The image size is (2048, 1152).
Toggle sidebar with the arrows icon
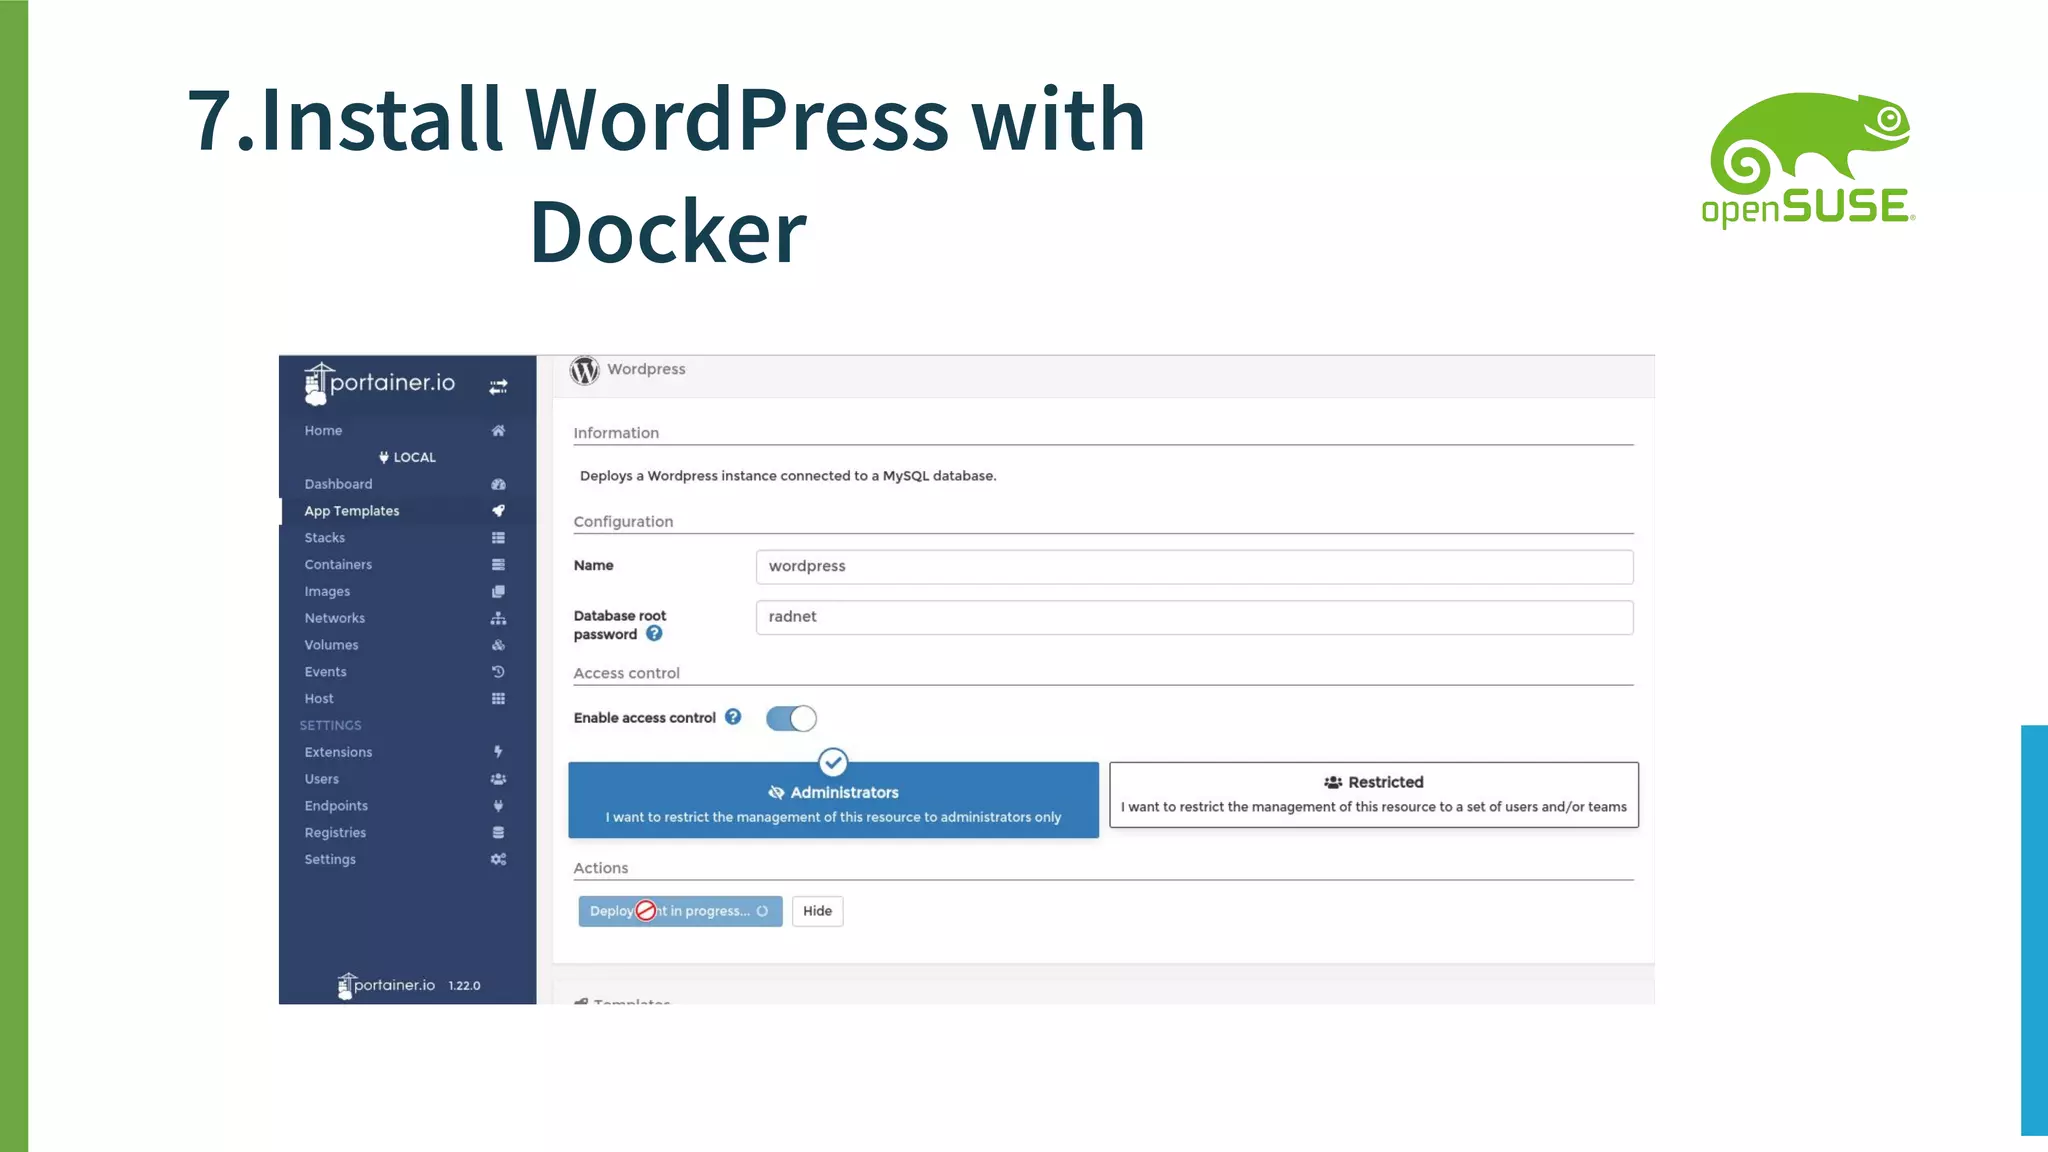click(x=498, y=386)
